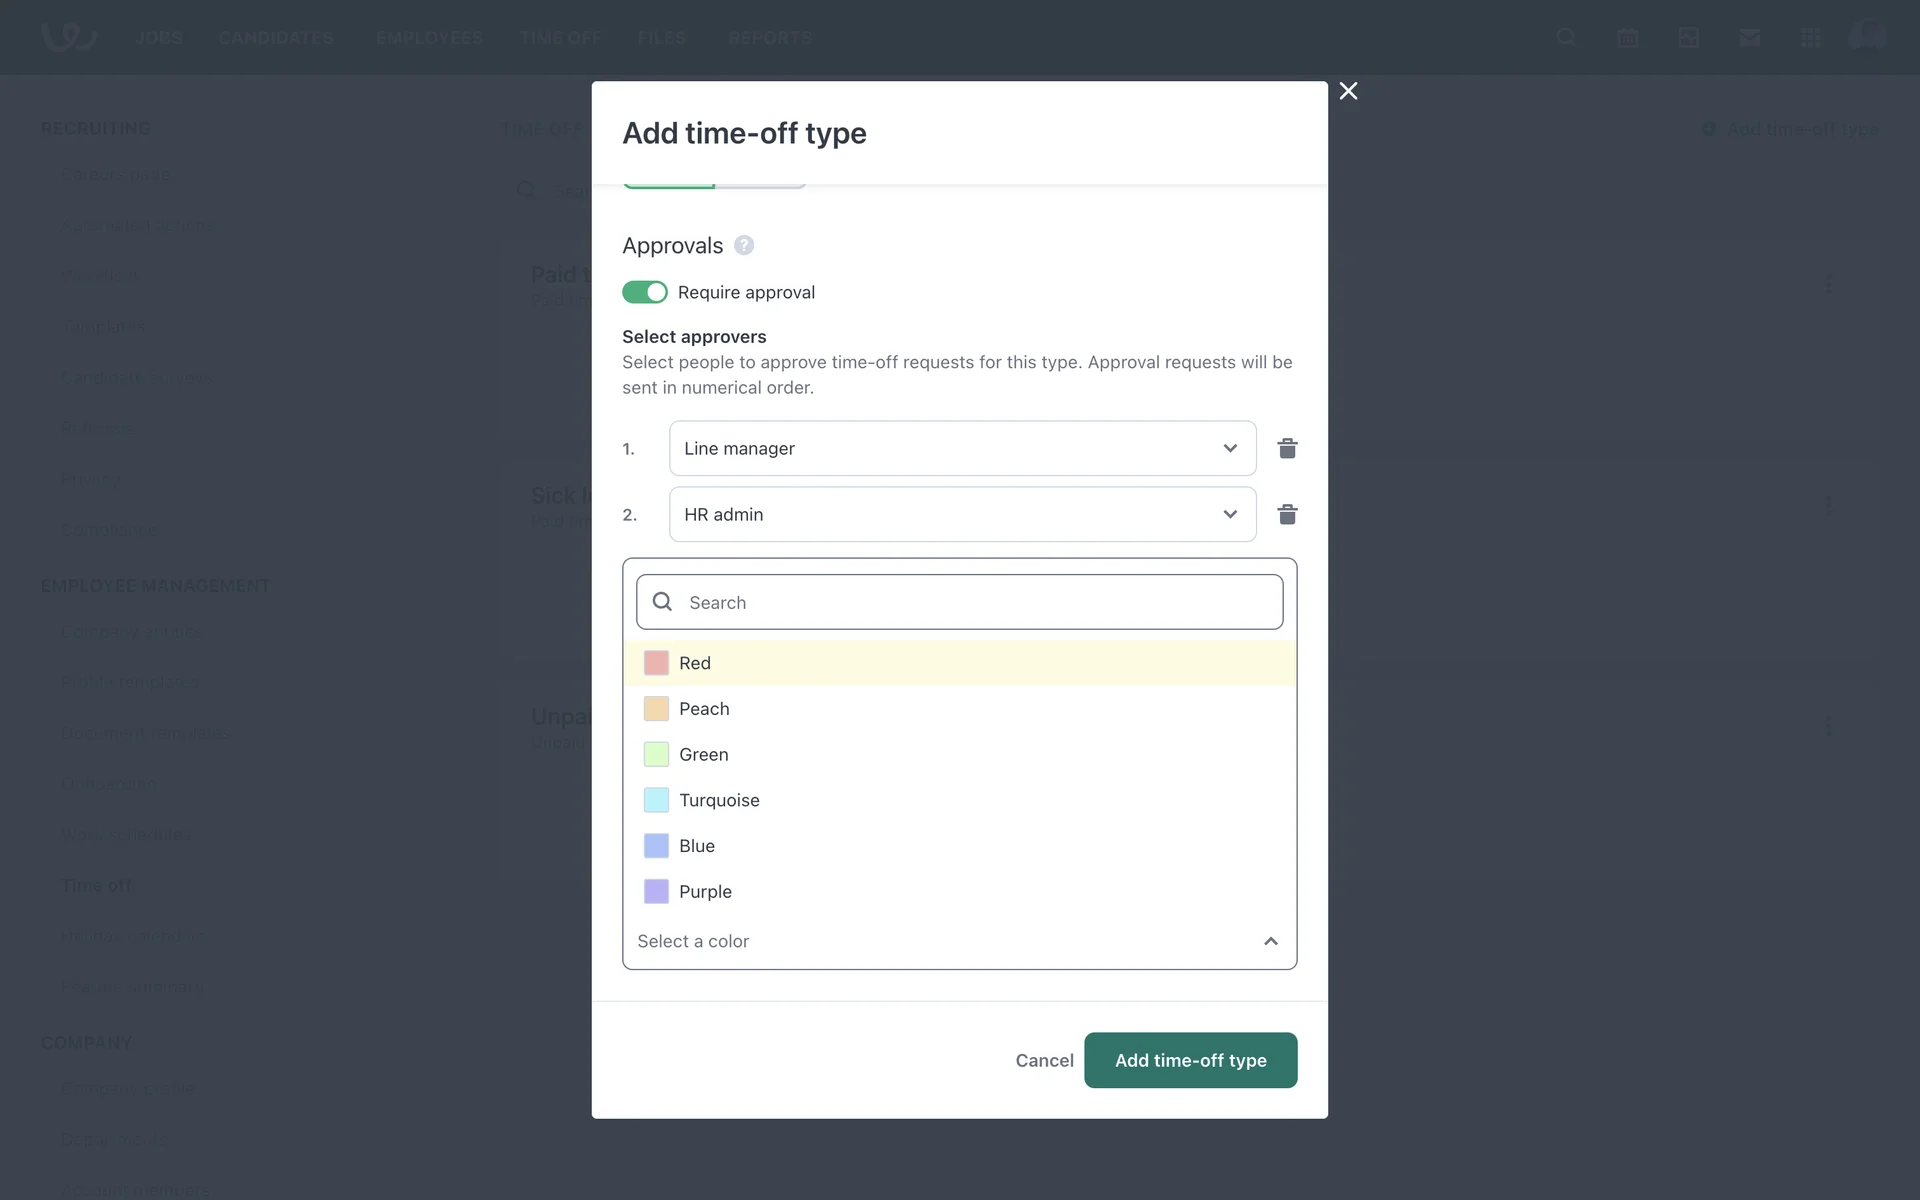Open the Employees menu in top navigation
Image resolution: width=1920 pixels, height=1200 pixels.
pyautogui.click(x=429, y=38)
